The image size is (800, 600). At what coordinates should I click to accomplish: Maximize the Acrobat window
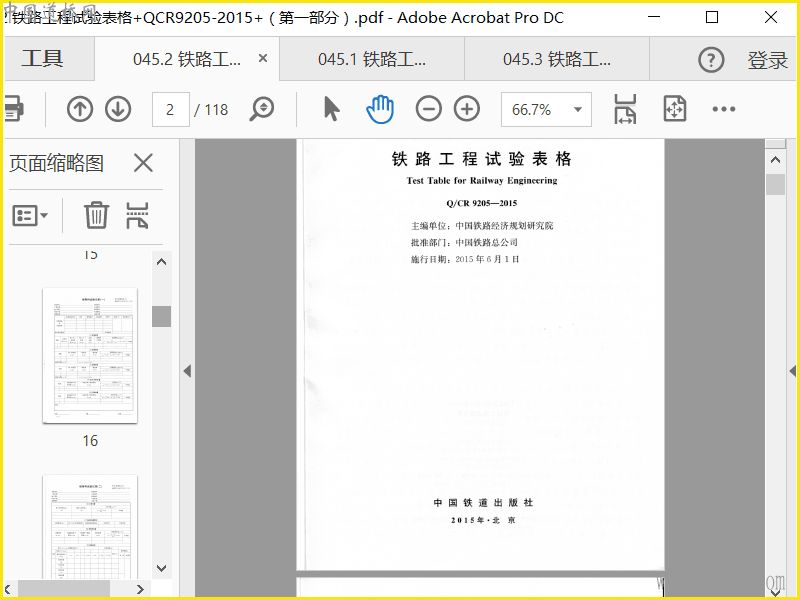tap(712, 17)
